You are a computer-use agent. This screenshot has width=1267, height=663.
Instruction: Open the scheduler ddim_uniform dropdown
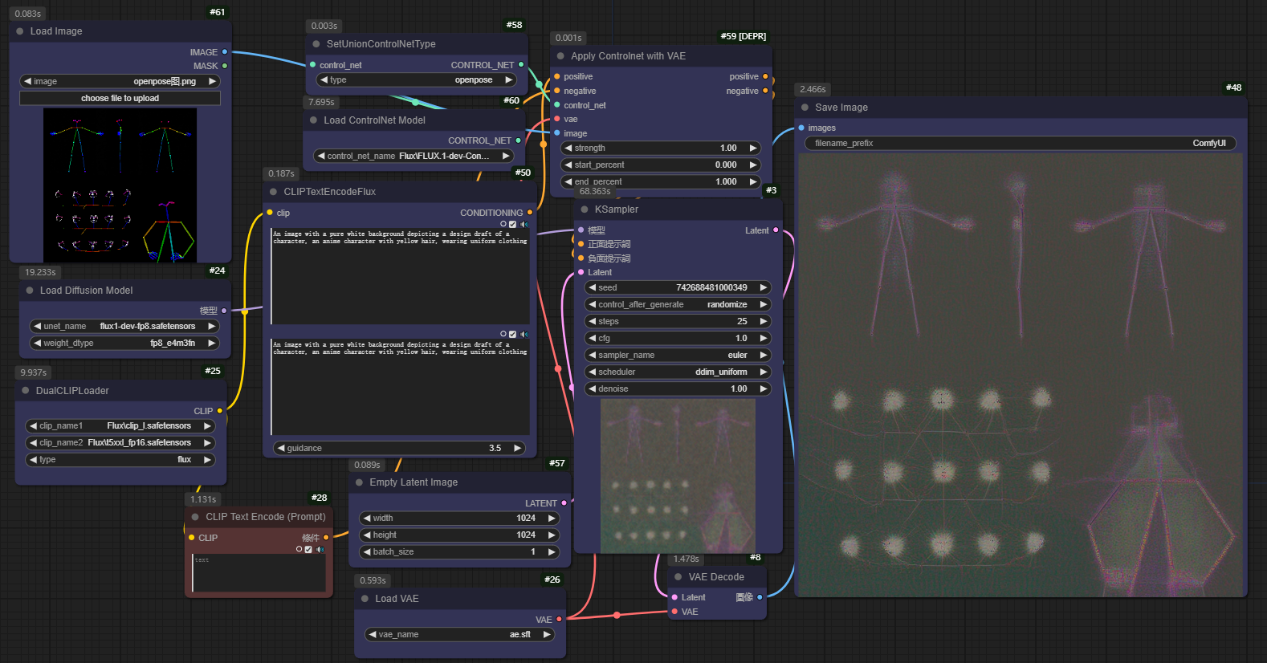click(678, 372)
